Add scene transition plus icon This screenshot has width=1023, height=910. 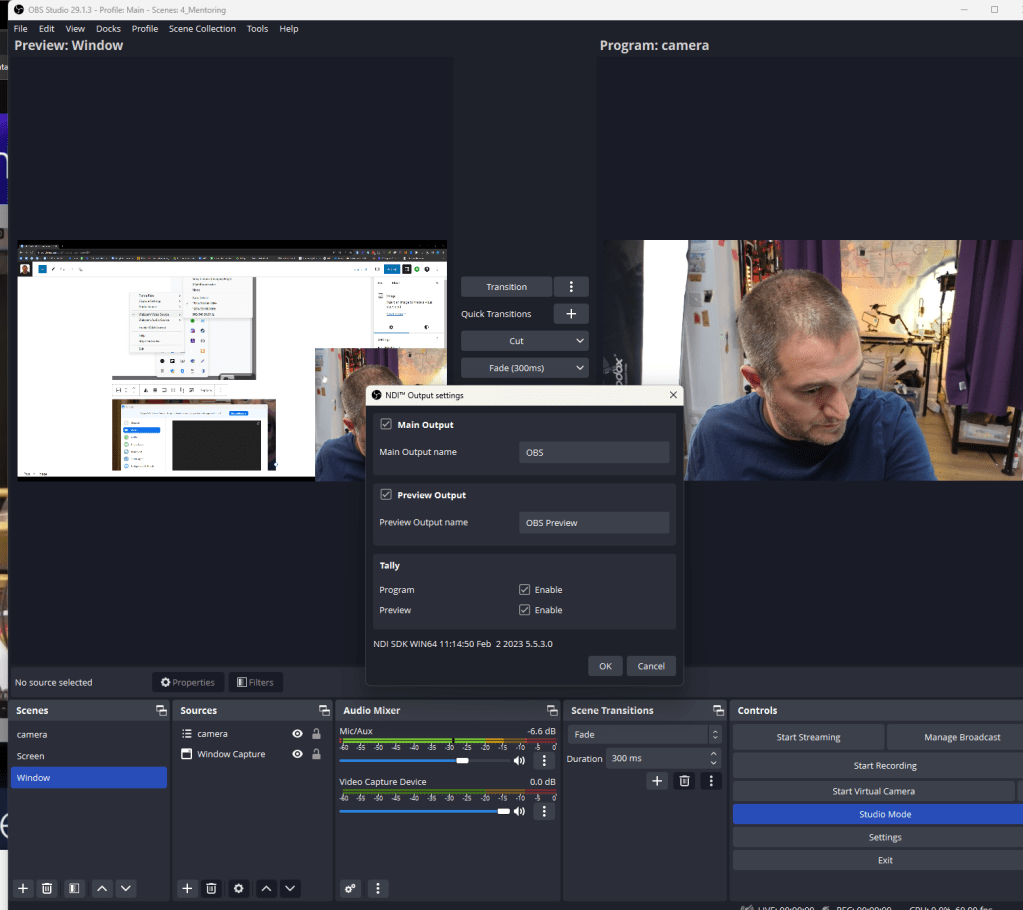click(x=657, y=780)
